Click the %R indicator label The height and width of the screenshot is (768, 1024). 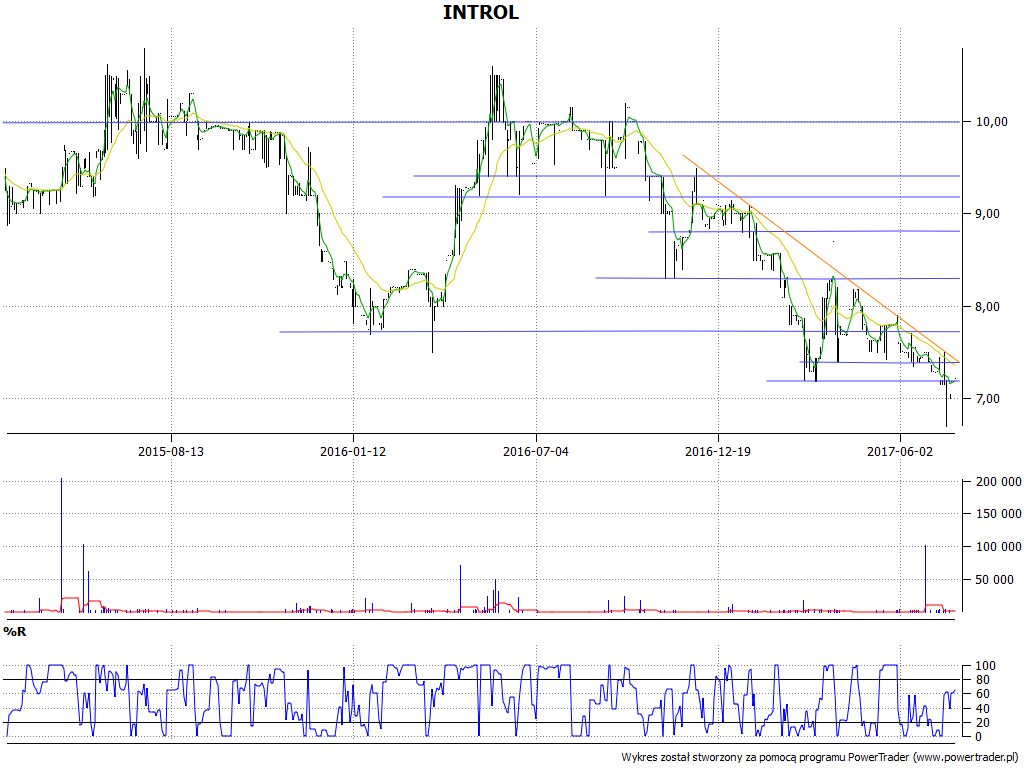pos(14,632)
